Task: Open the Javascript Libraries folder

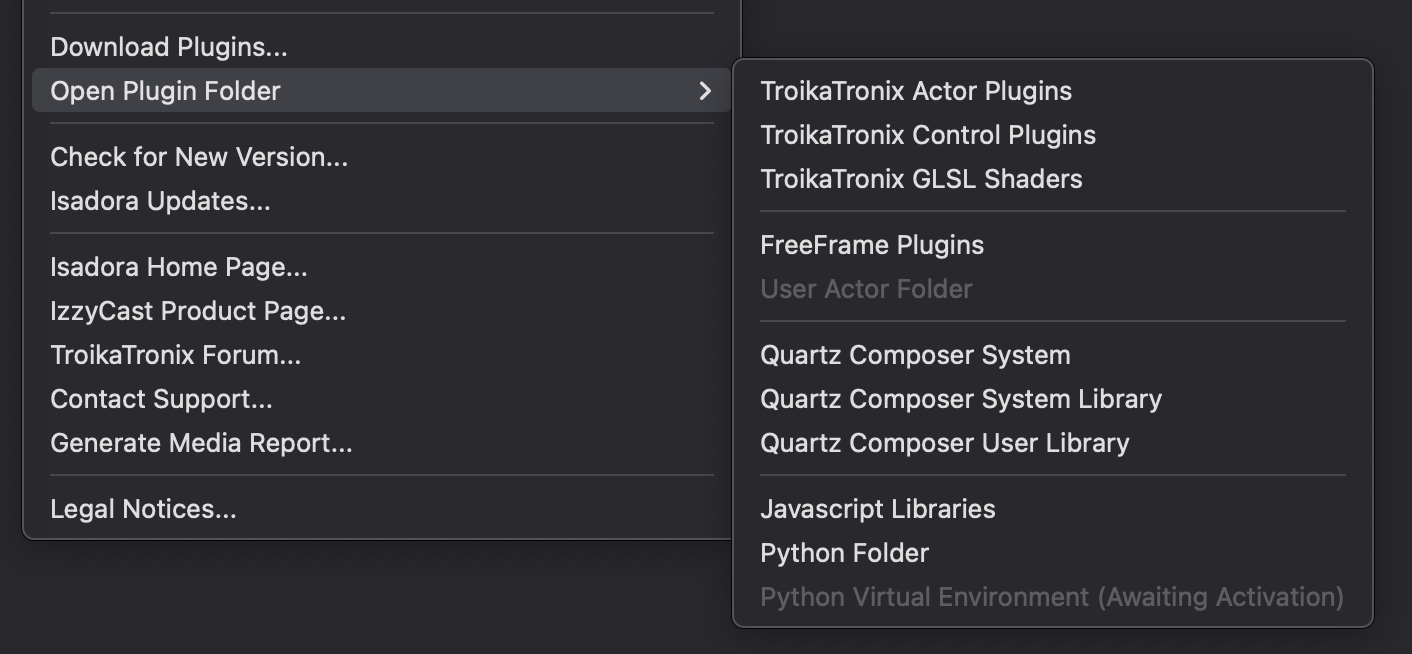Action: tap(878, 509)
